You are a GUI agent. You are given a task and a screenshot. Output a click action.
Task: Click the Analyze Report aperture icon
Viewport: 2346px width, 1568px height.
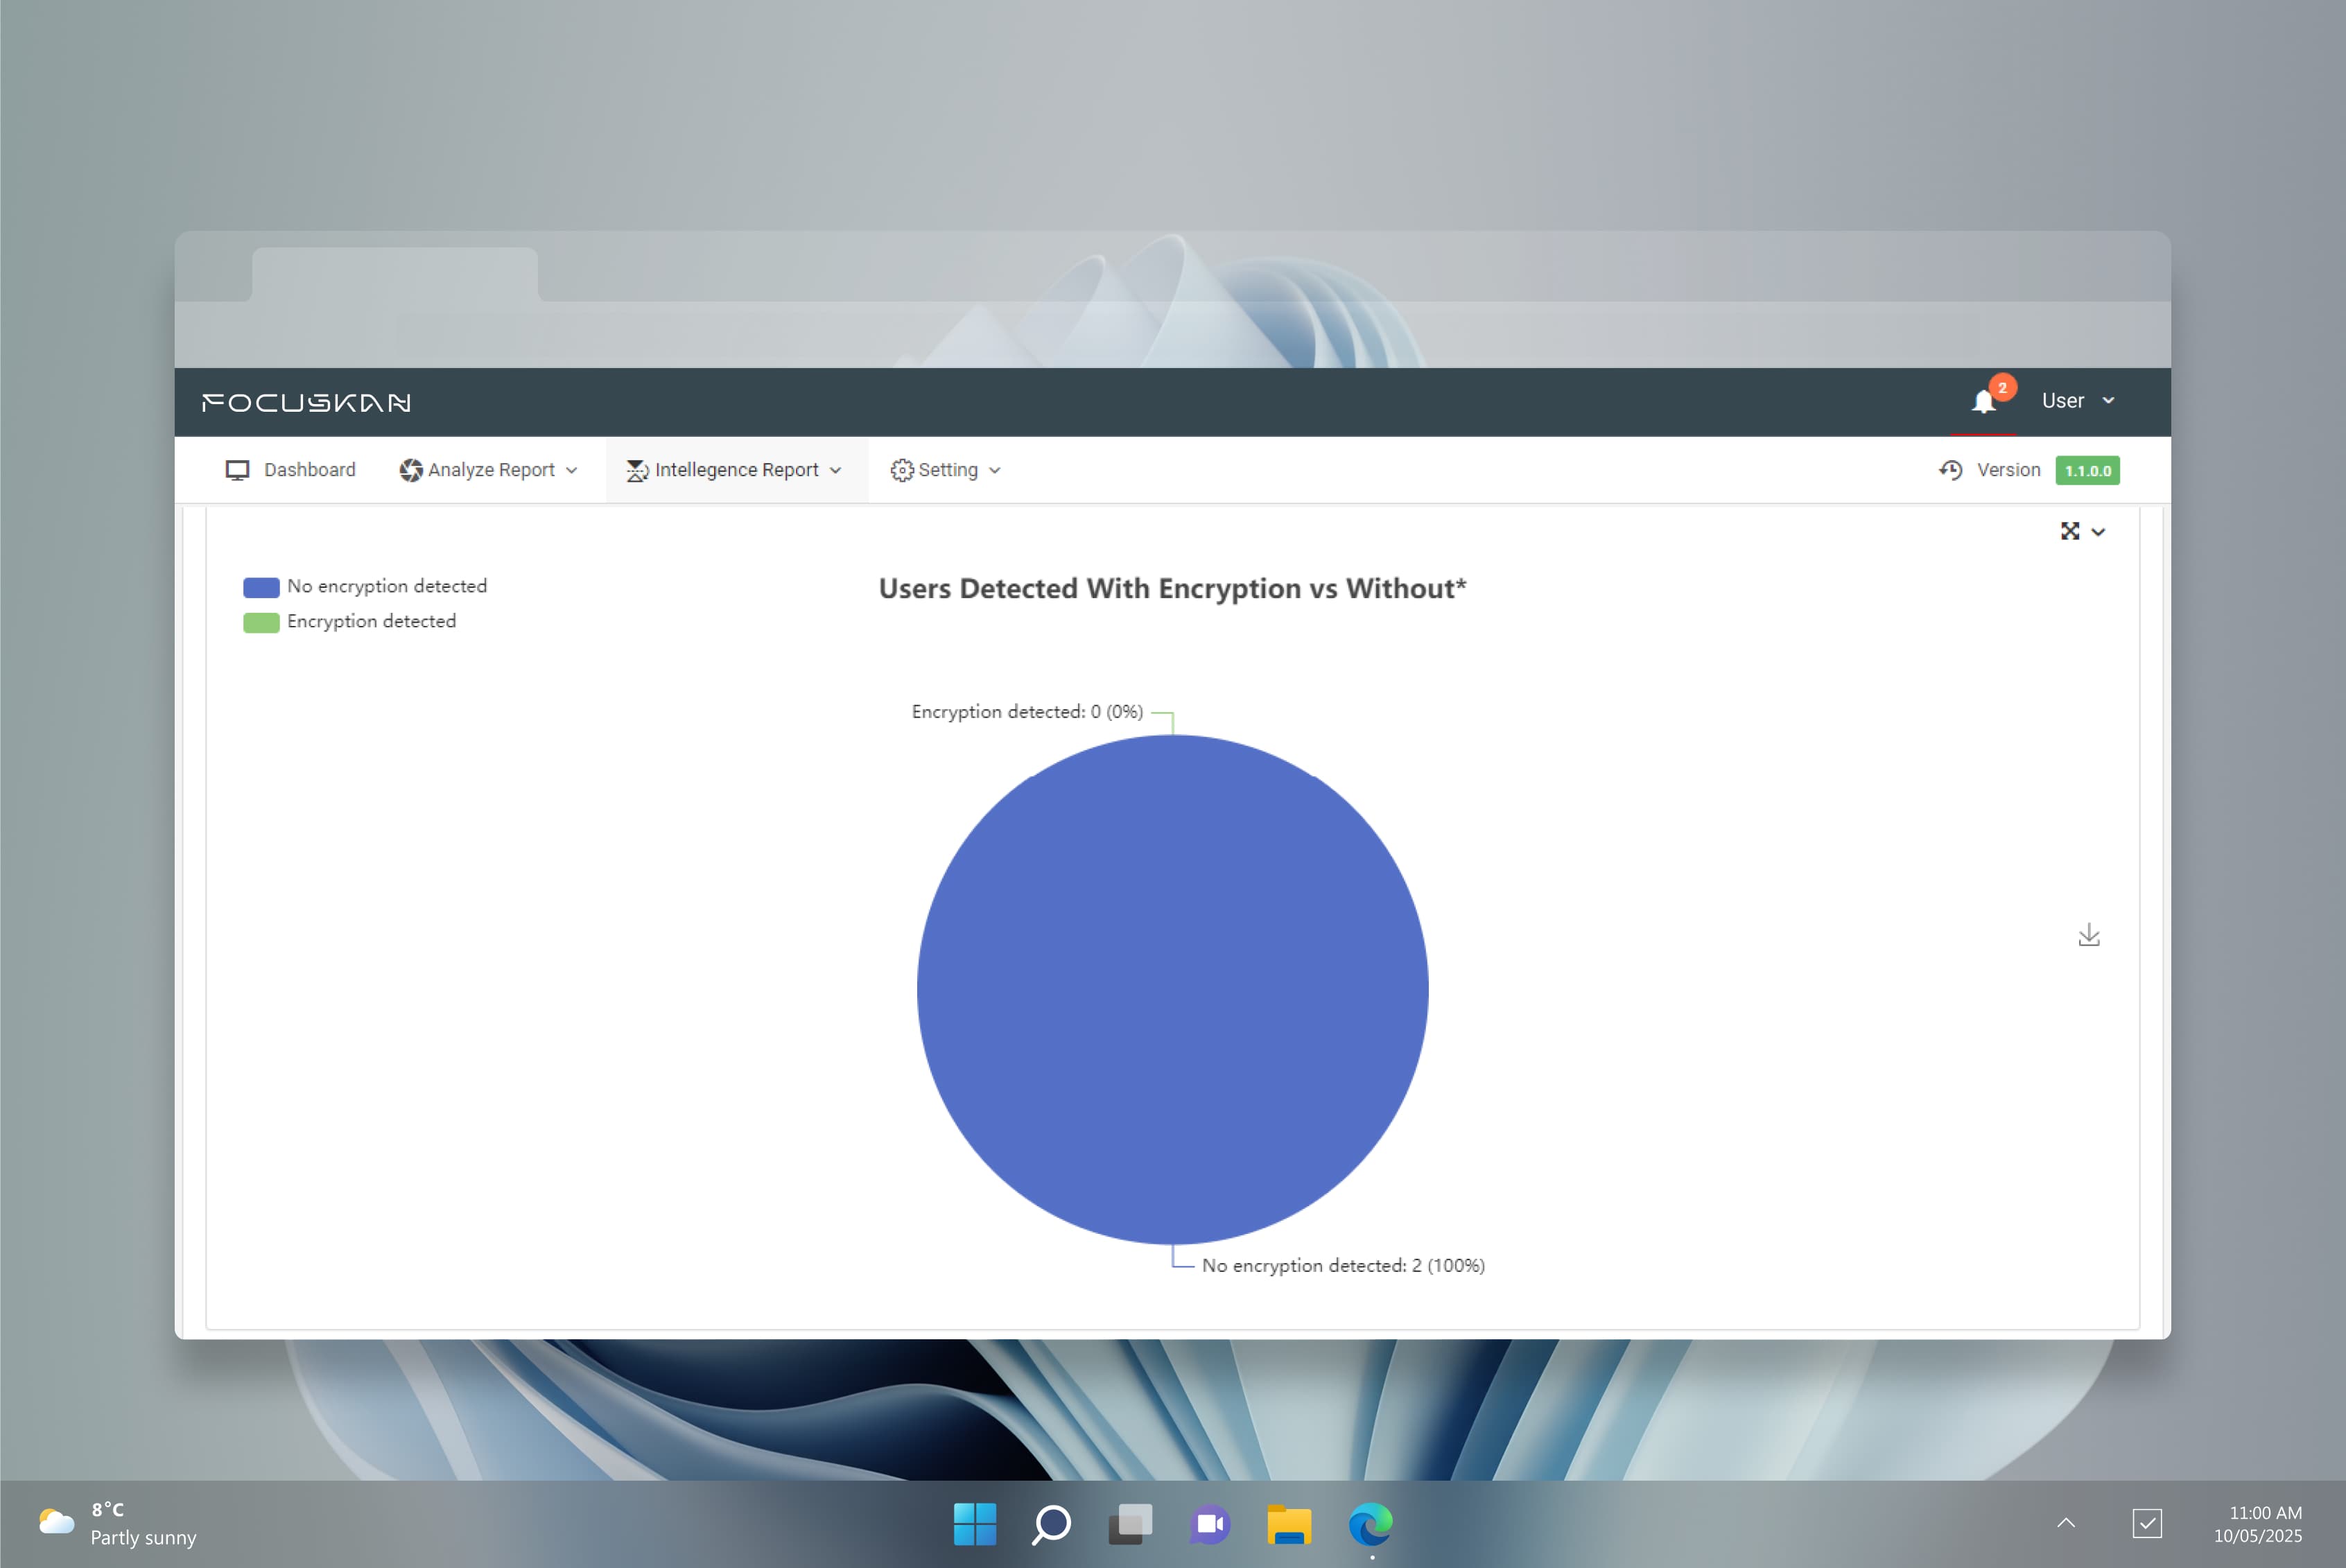410,470
